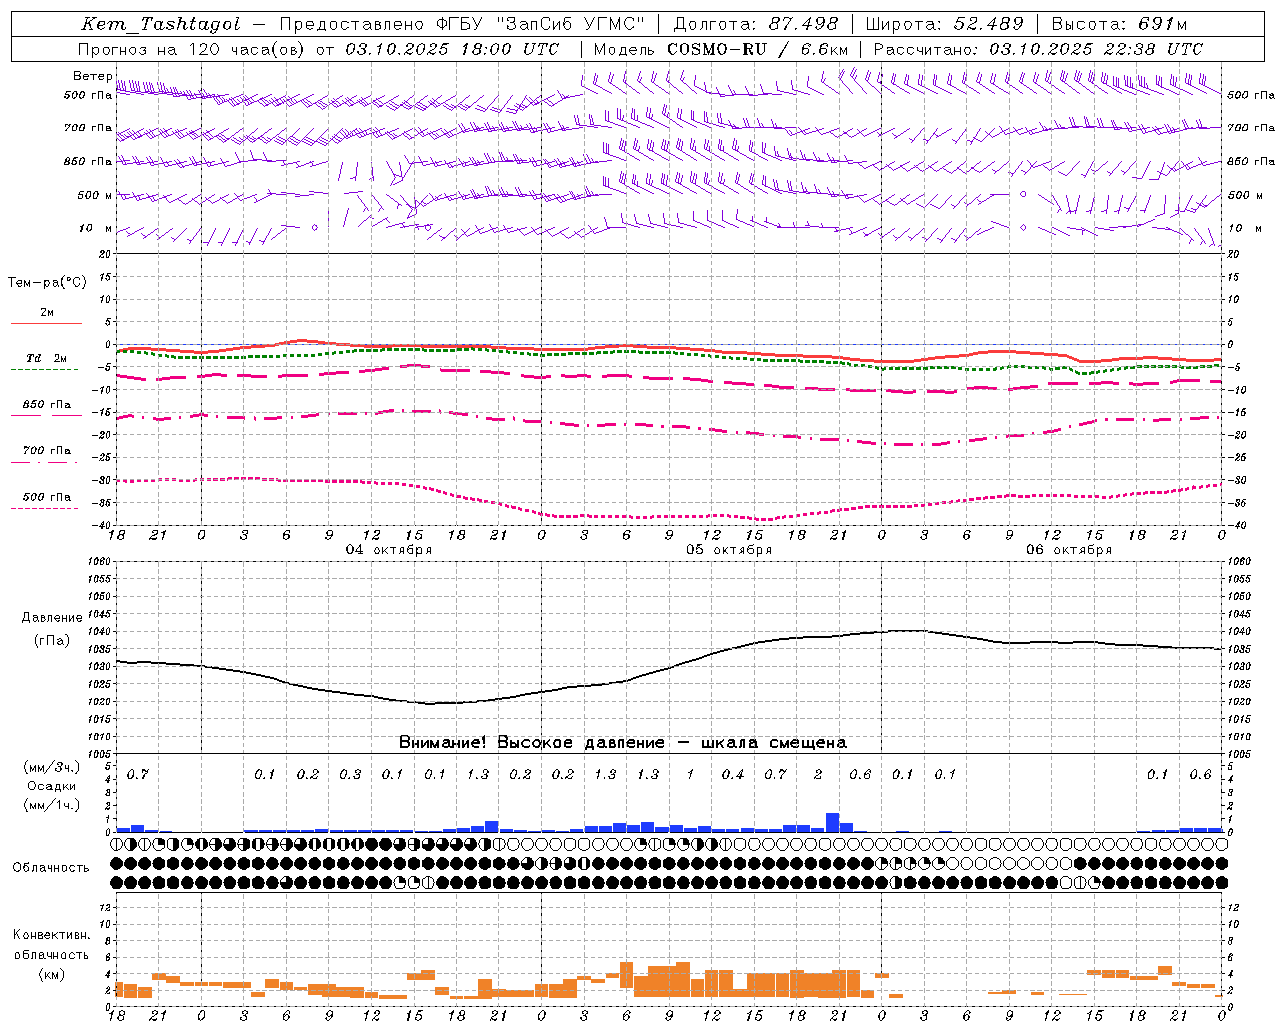Click the warning Внимание! Высокое давление – шкала смещена
The width and height of the screenshot is (1280, 1024).
click(x=622, y=743)
